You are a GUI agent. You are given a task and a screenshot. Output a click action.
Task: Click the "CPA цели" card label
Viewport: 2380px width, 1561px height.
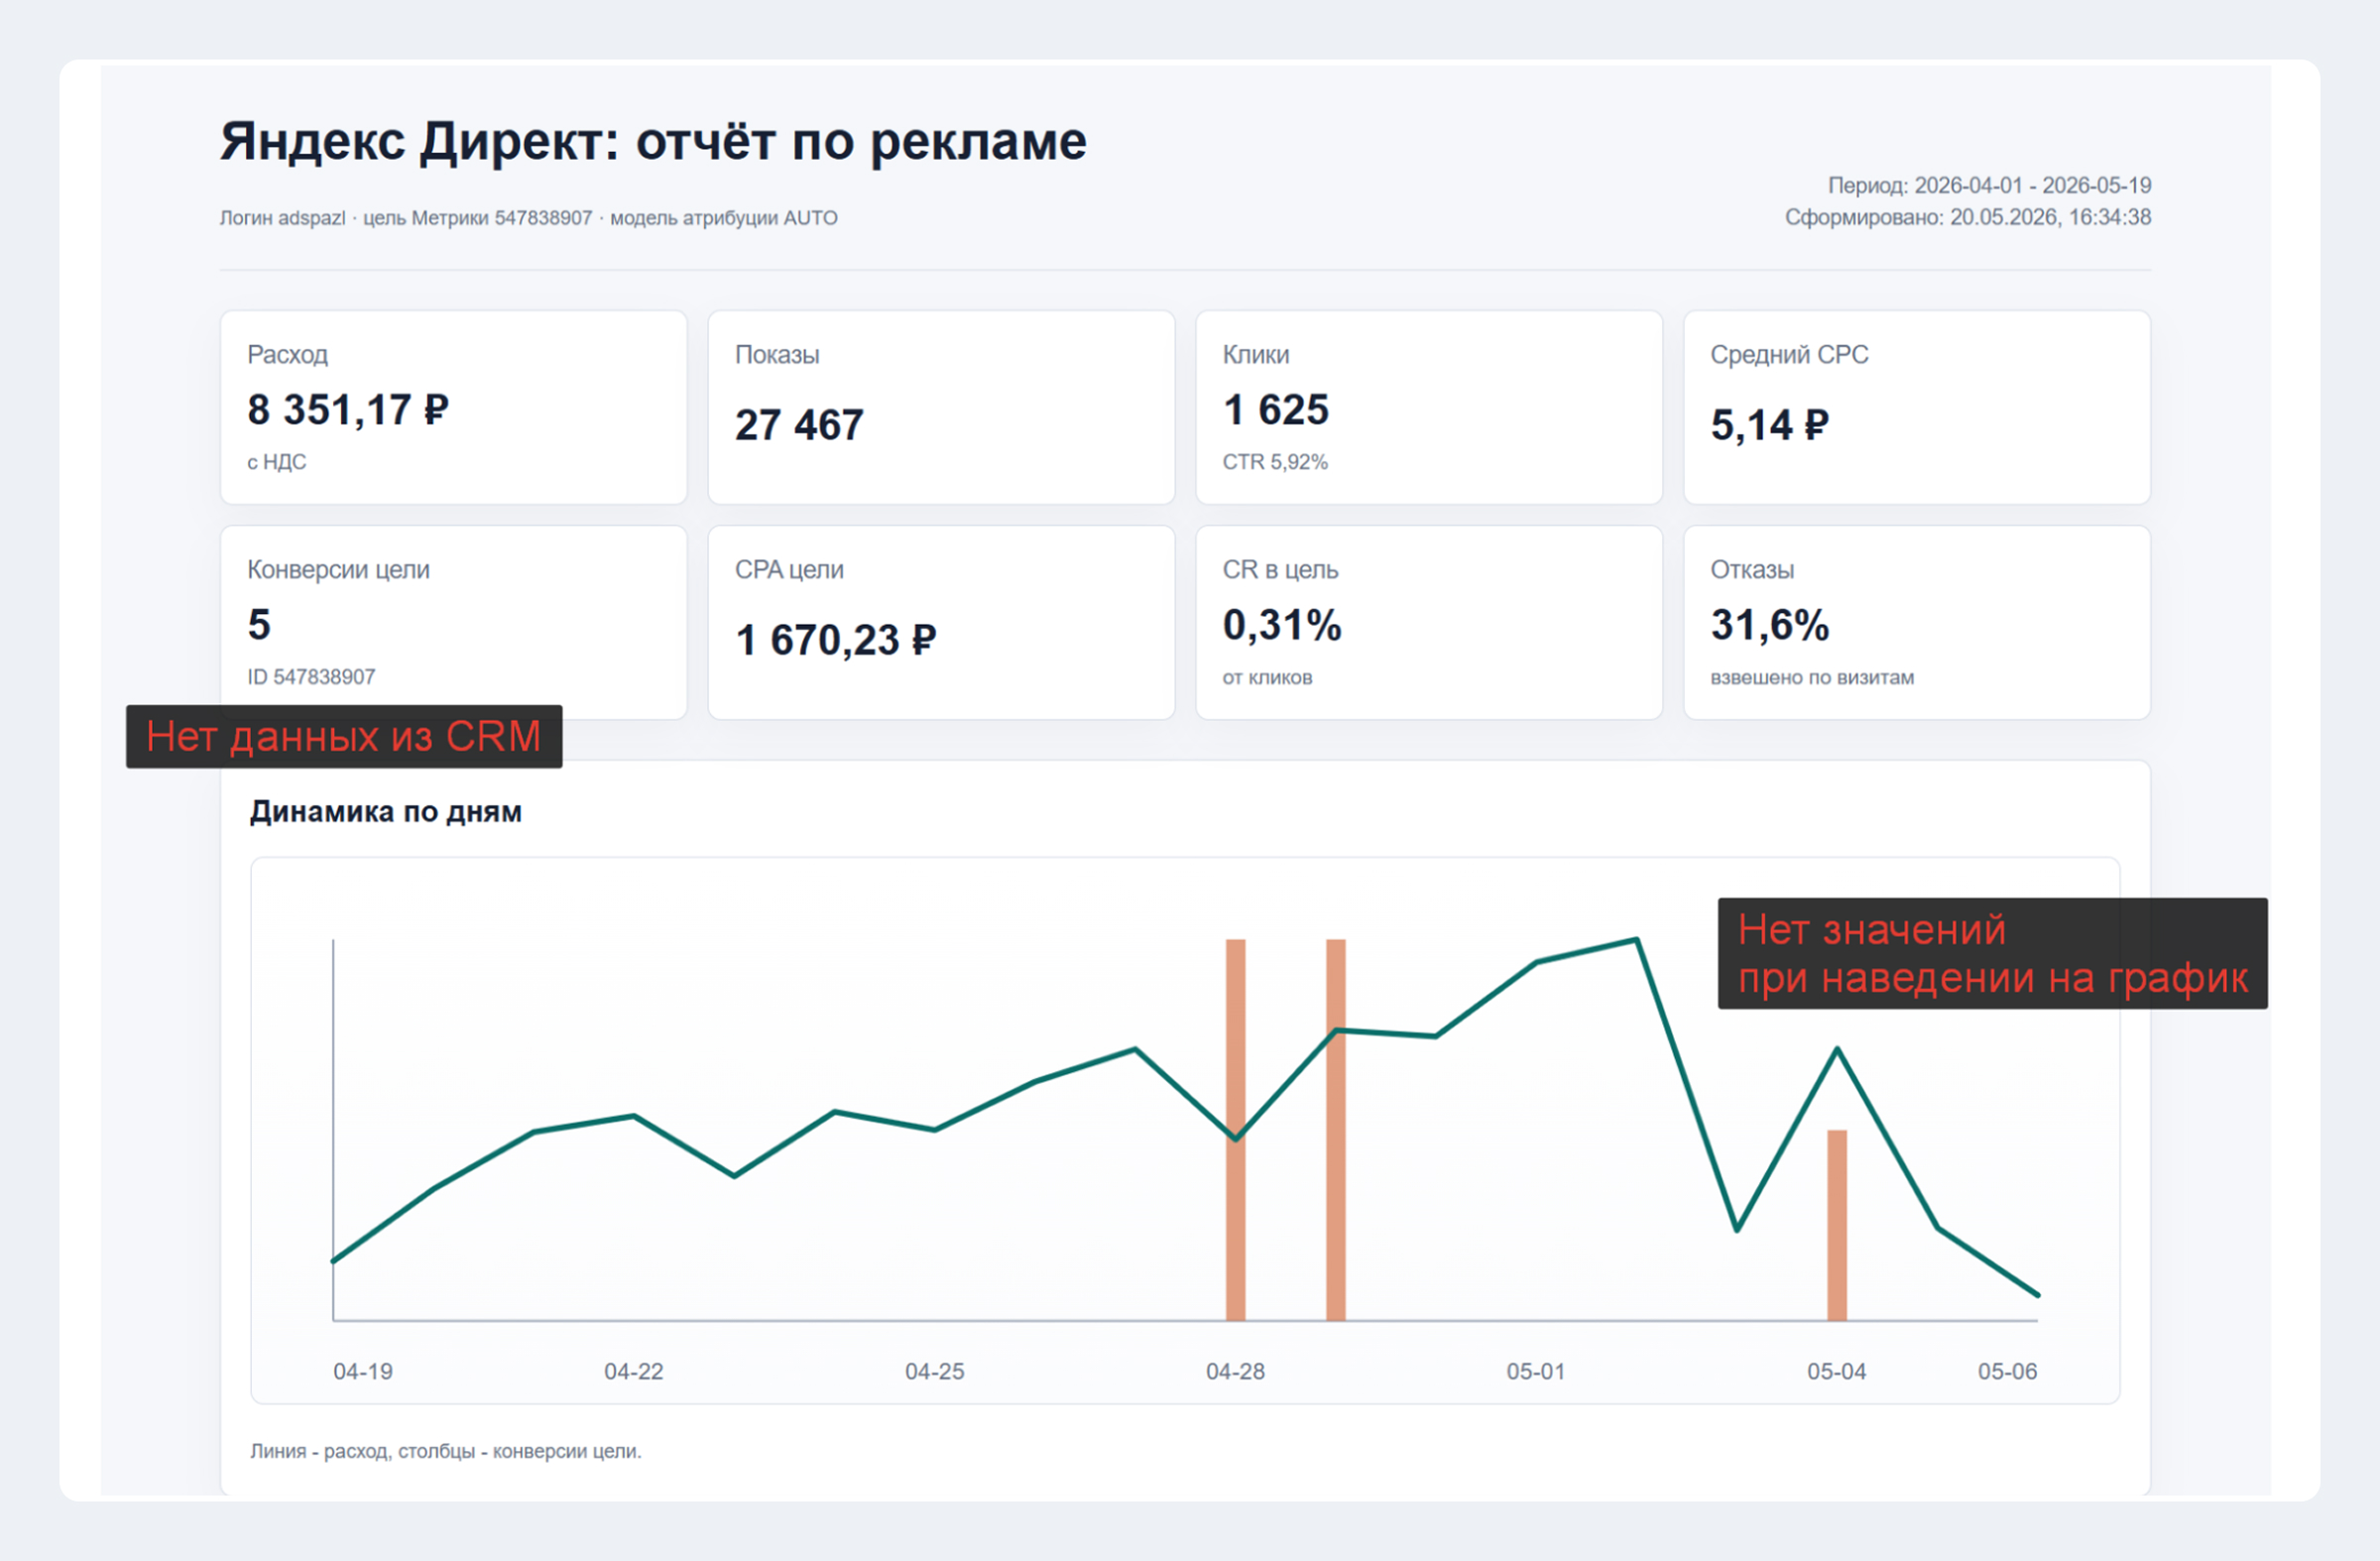(x=789, y=570)
